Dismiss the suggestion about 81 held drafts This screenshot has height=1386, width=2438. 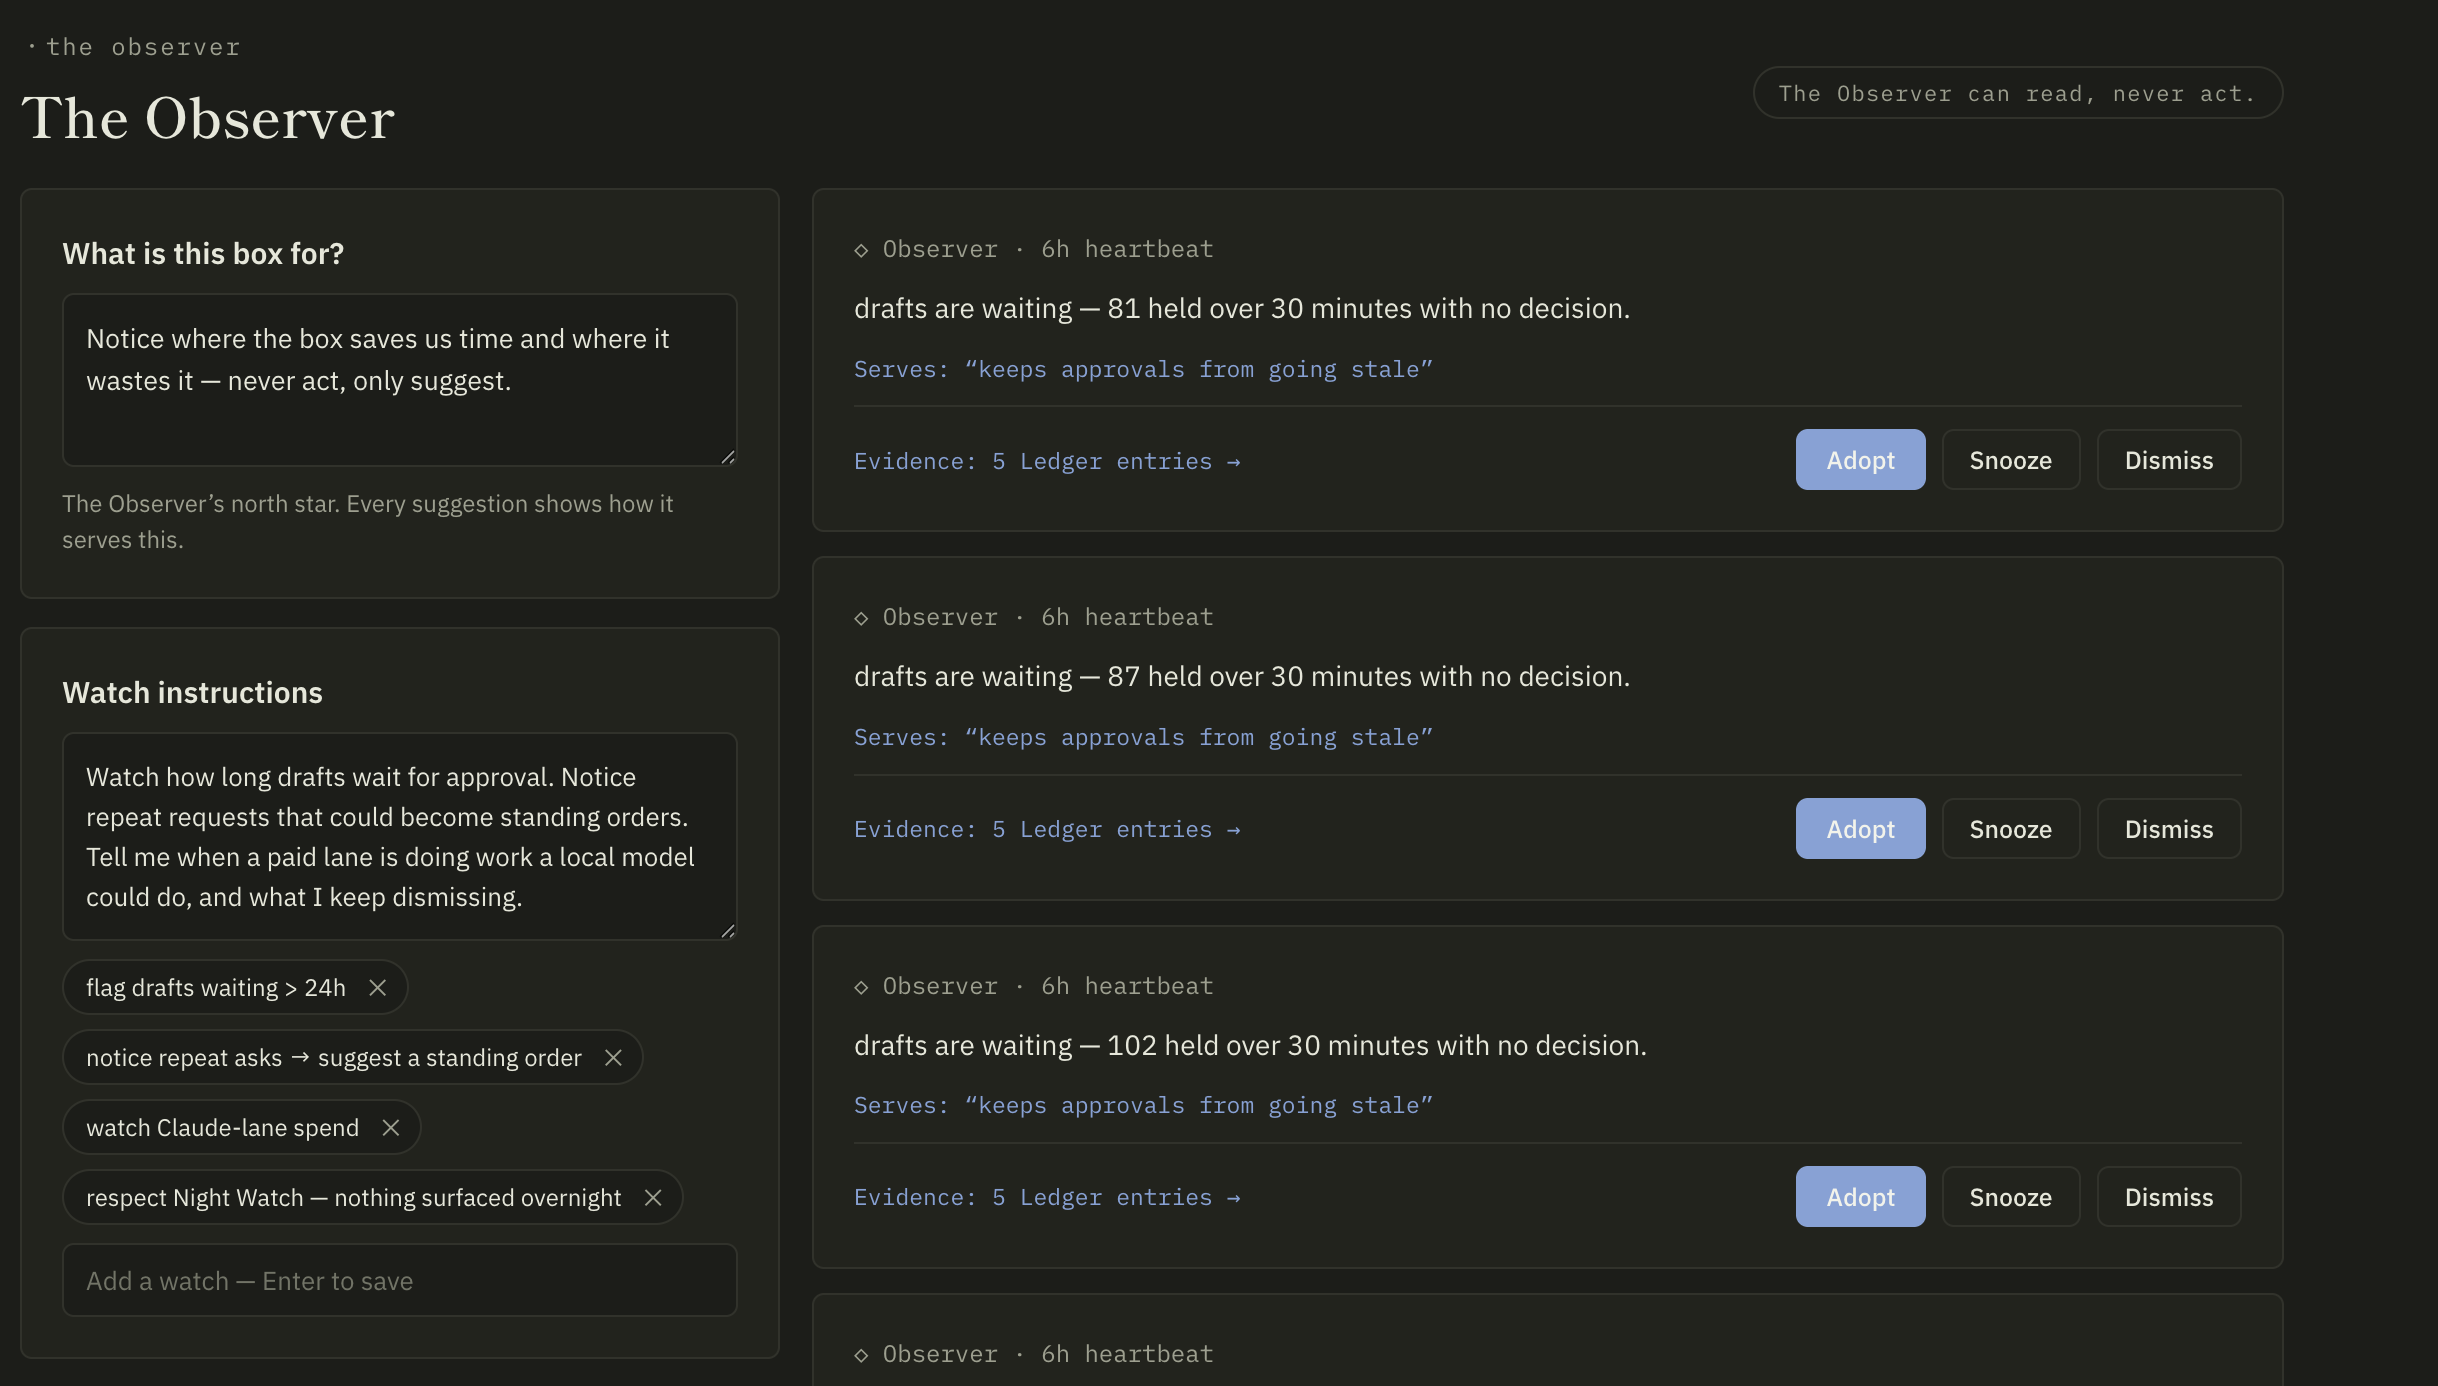pos(2168,460)
